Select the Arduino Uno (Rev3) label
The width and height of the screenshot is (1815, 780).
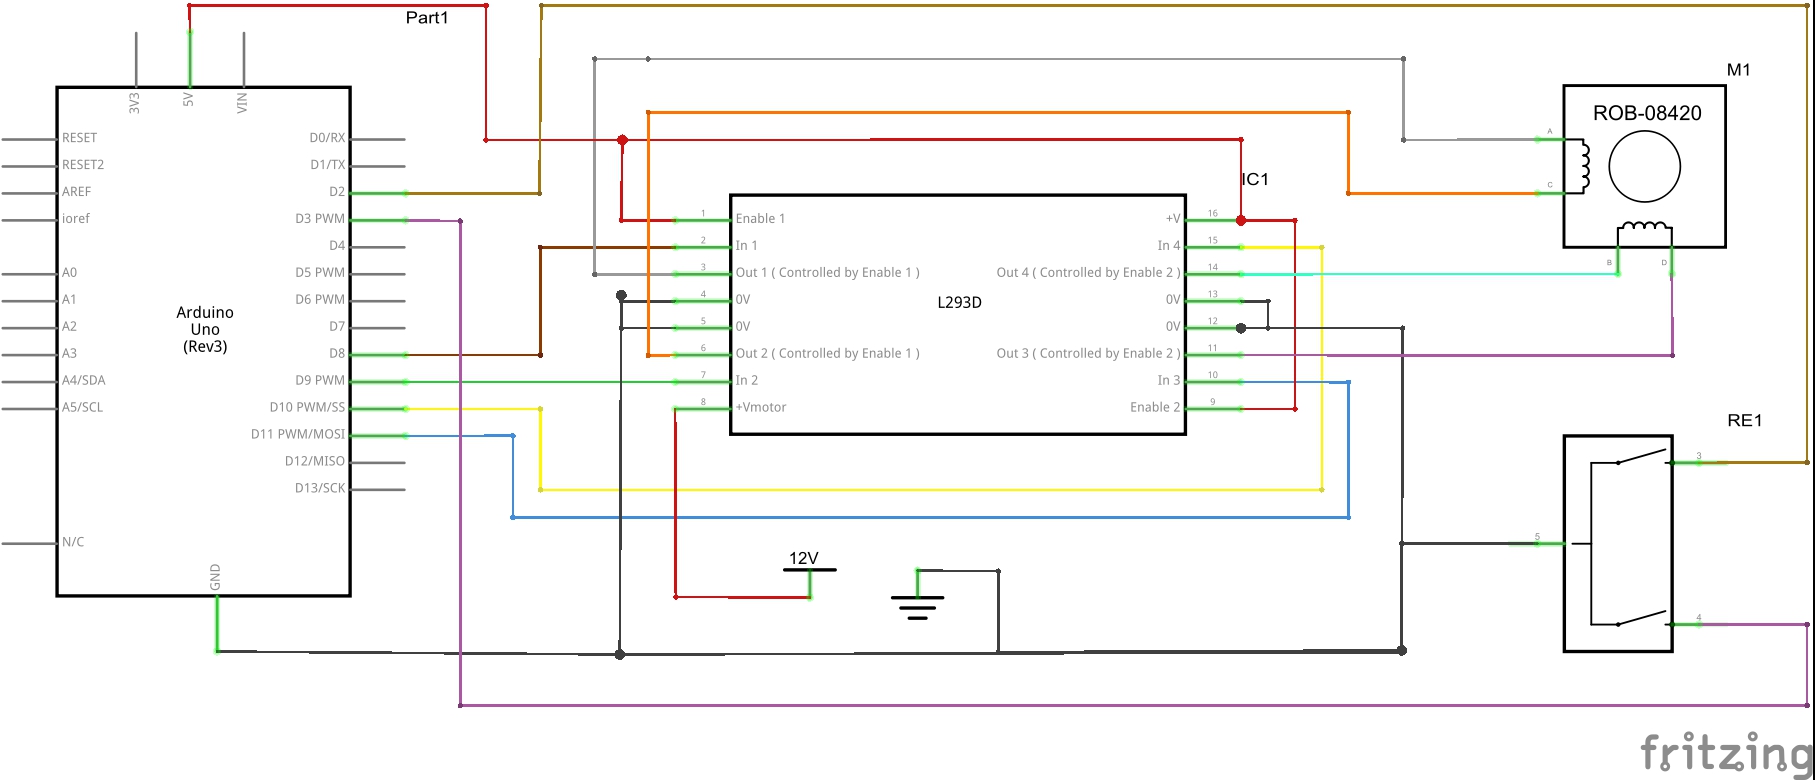click(205, 330)
